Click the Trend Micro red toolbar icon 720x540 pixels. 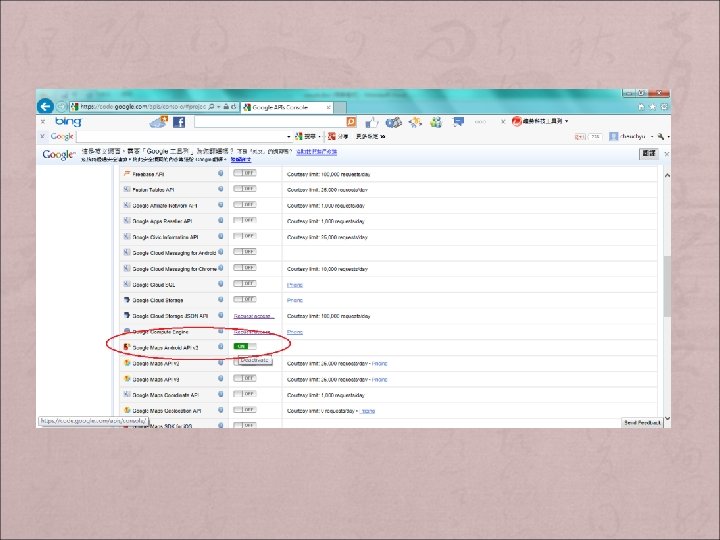pos(517,121)
